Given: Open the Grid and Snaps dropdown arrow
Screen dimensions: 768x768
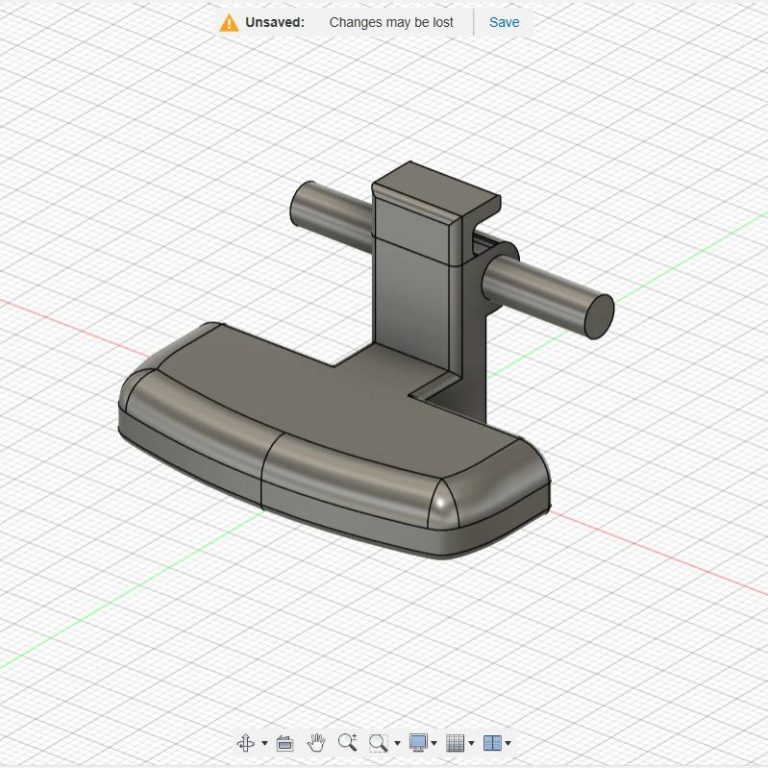Looking at the screenshot, I should point(471,743).
